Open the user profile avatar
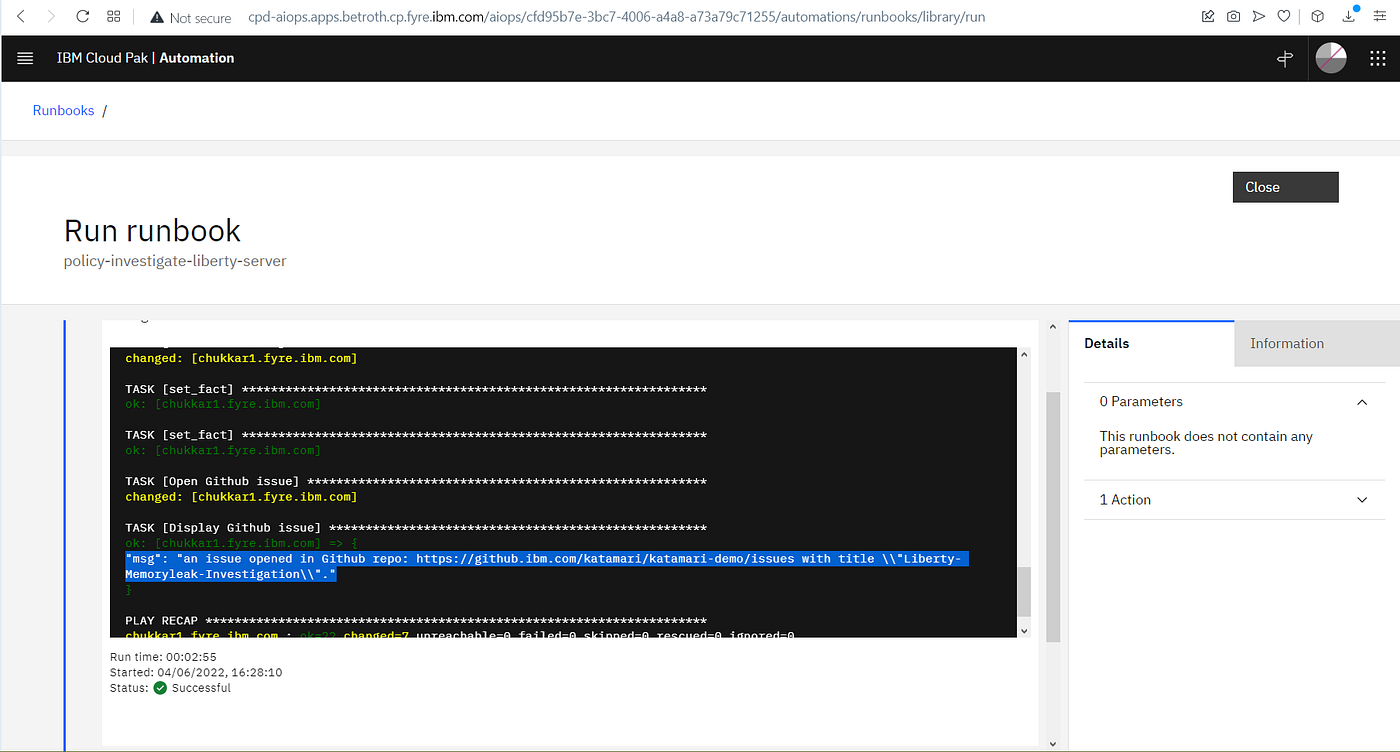 pos(1330,59)
